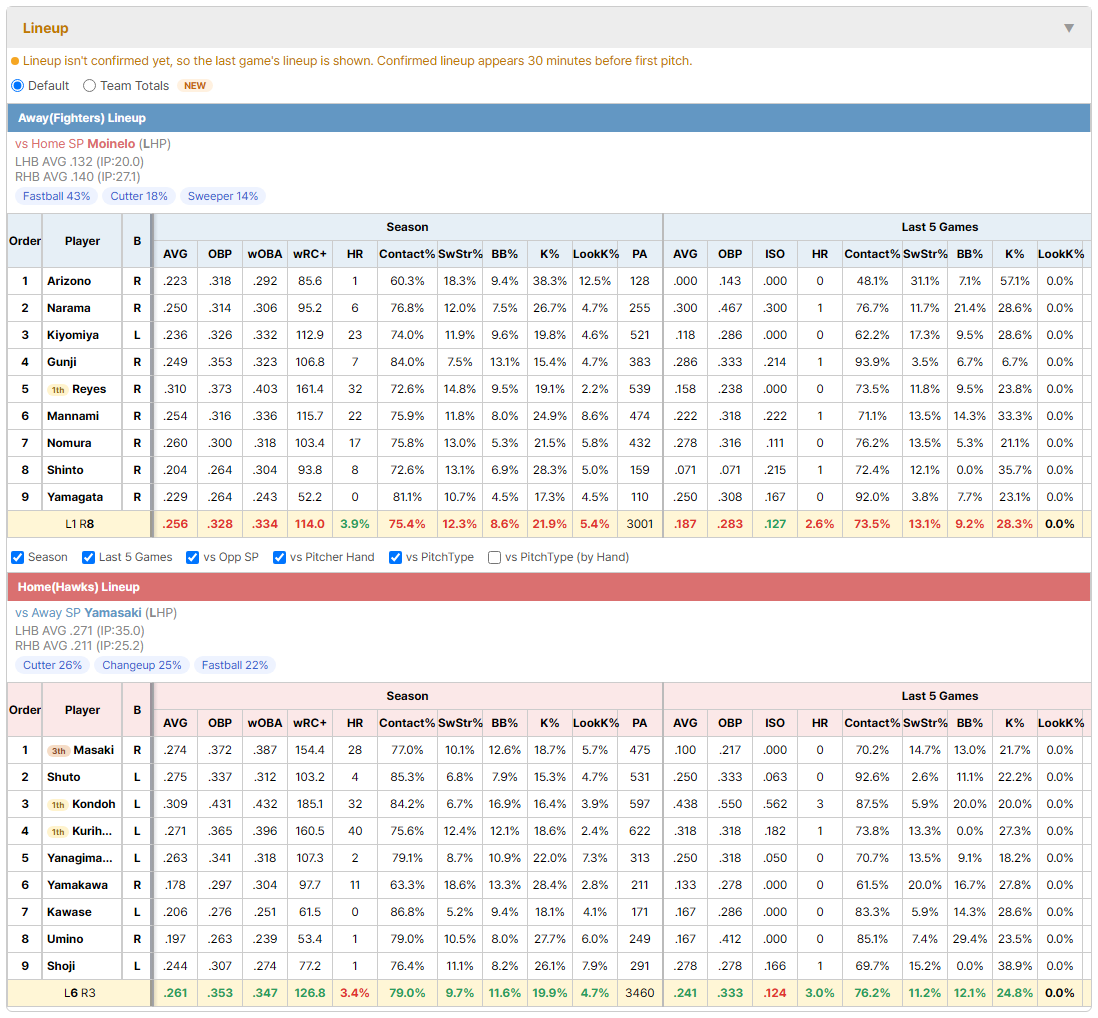This screenshot has height=1018, width=1098.
Task: Disable the vs PitchType checkbox
Action: point(396,557)
